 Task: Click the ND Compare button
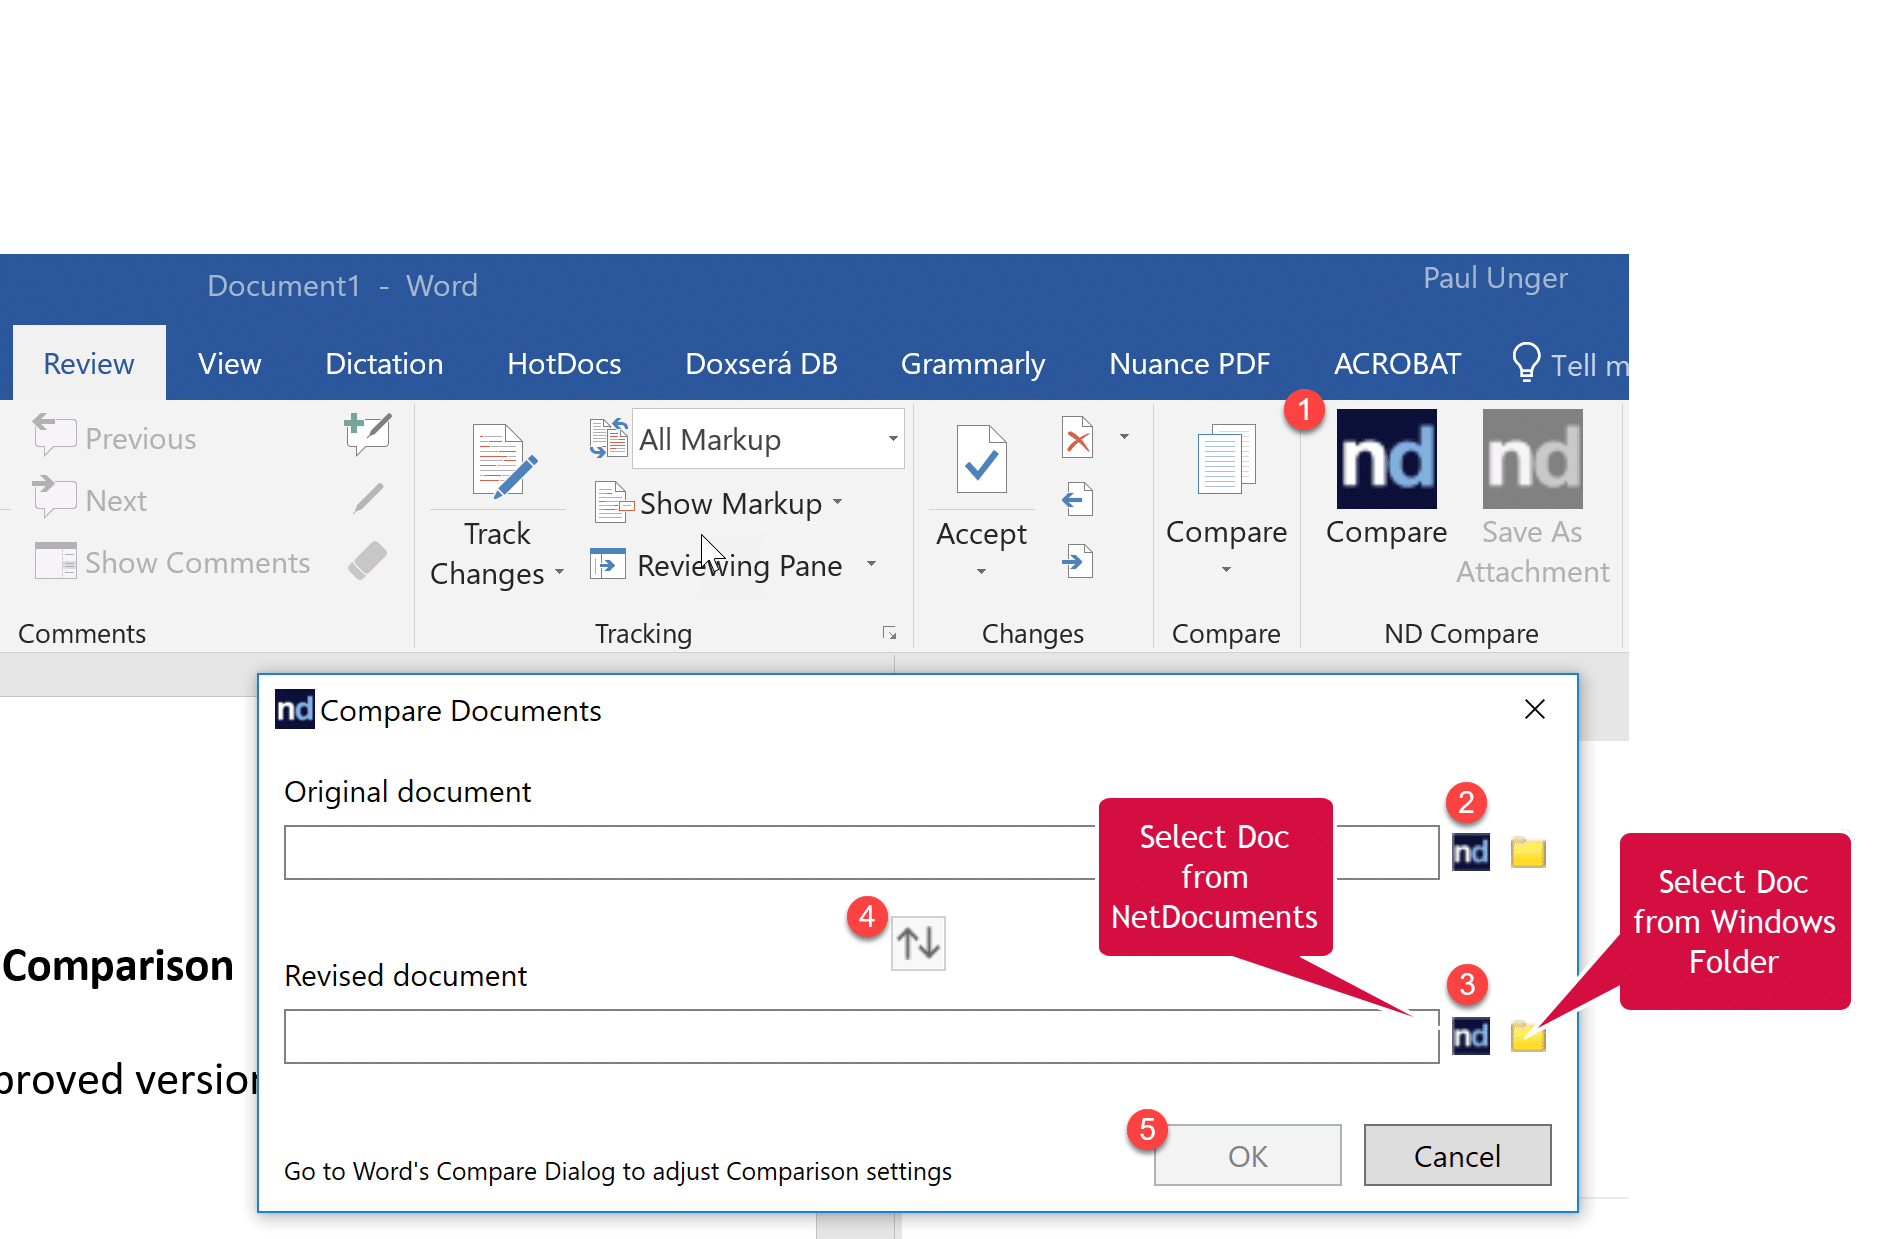click(1386, 480)
